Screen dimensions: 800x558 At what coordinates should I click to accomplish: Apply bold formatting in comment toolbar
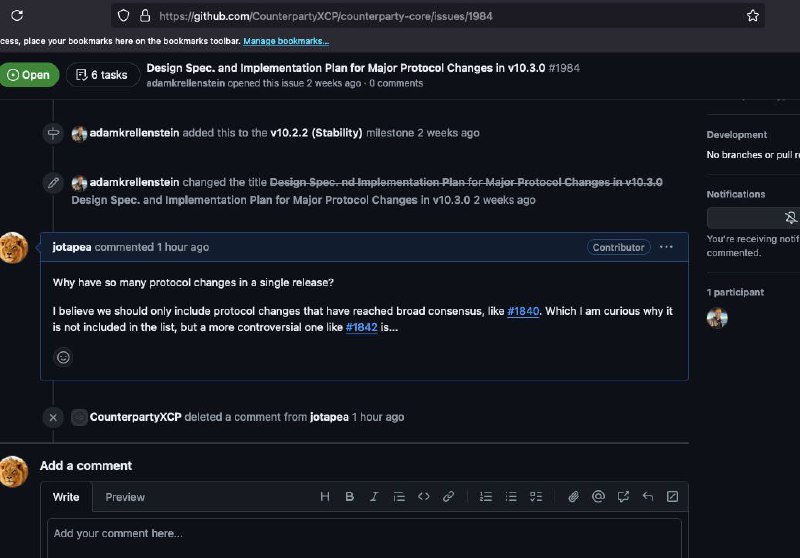coord(349,496)
